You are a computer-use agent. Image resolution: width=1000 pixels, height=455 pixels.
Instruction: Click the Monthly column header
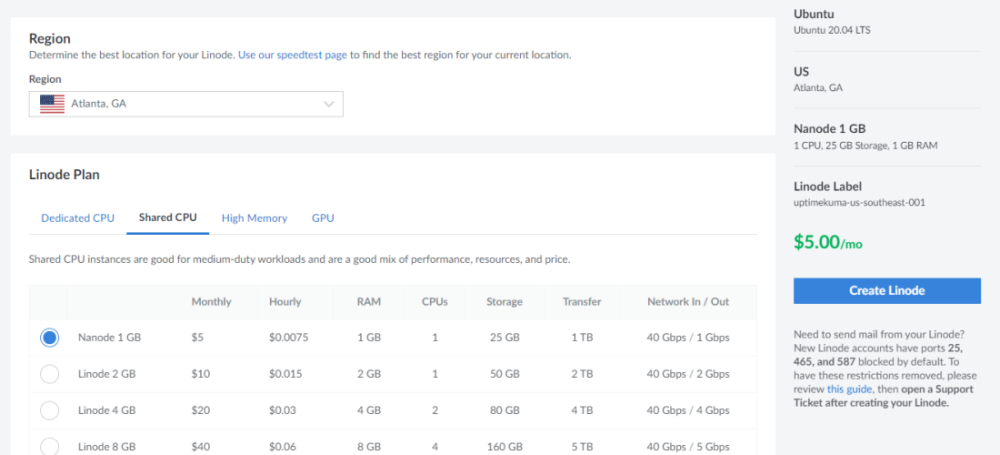click(x=211, y=302)
